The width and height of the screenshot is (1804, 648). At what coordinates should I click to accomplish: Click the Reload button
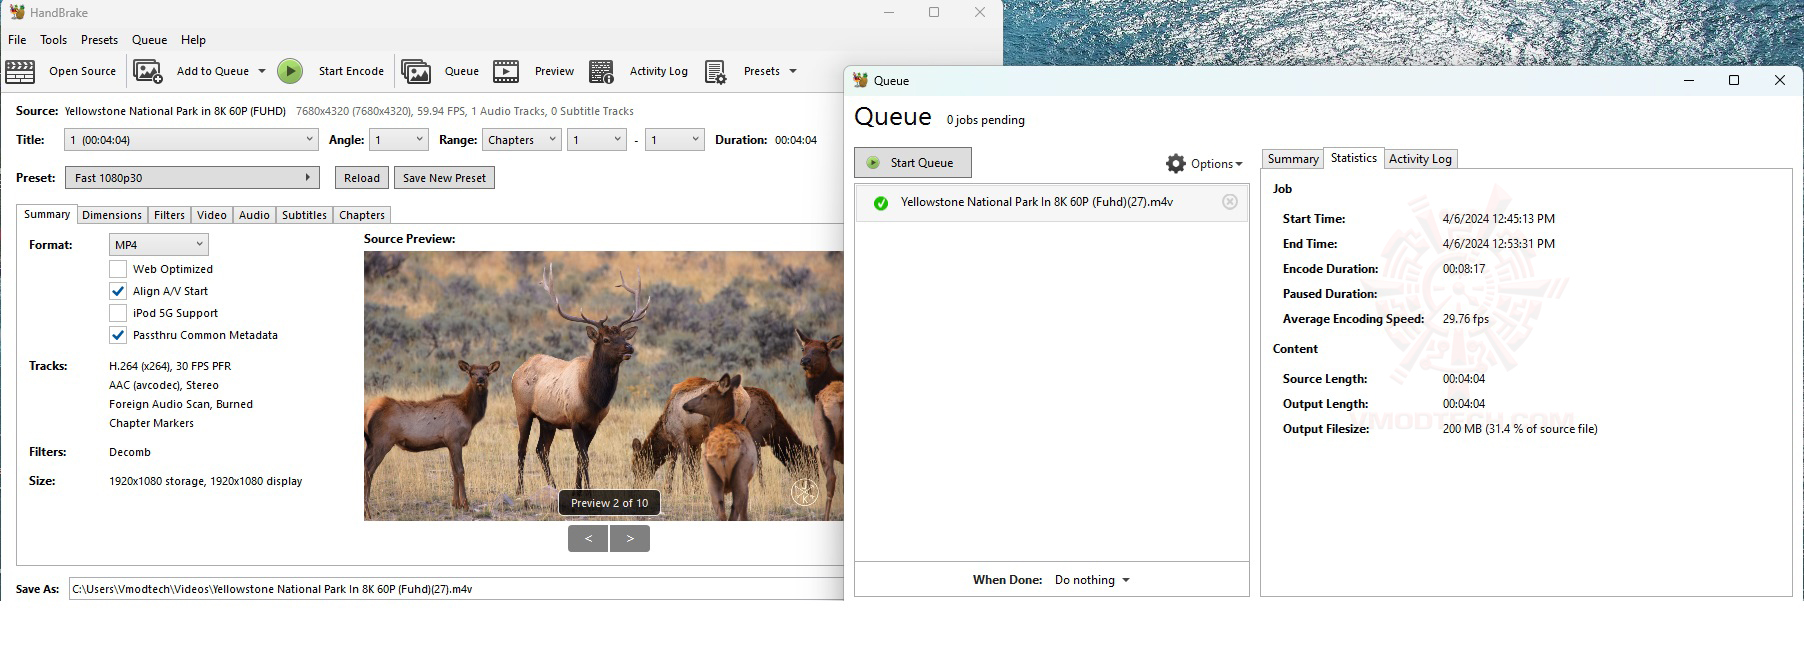[x=362, y=178]
